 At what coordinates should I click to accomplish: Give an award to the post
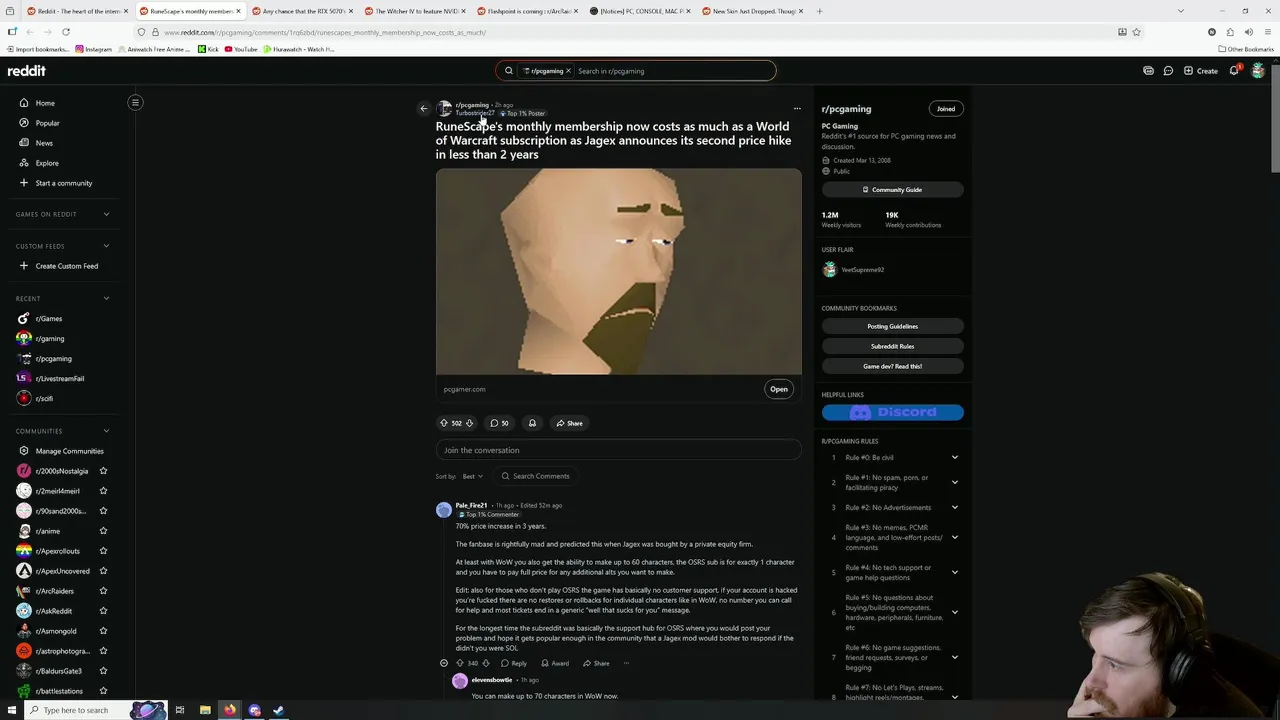tap(532, 423)
